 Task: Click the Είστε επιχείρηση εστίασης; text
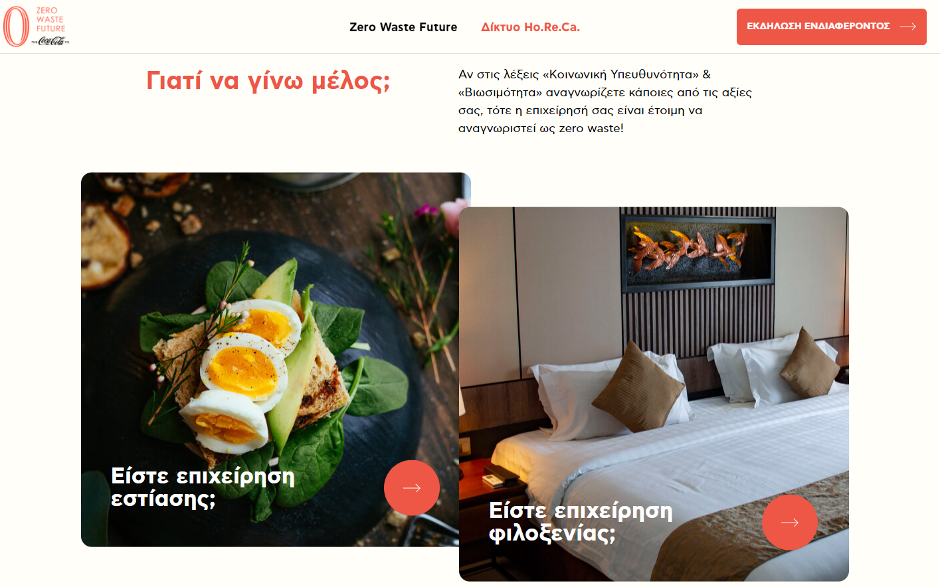(203, 487)
